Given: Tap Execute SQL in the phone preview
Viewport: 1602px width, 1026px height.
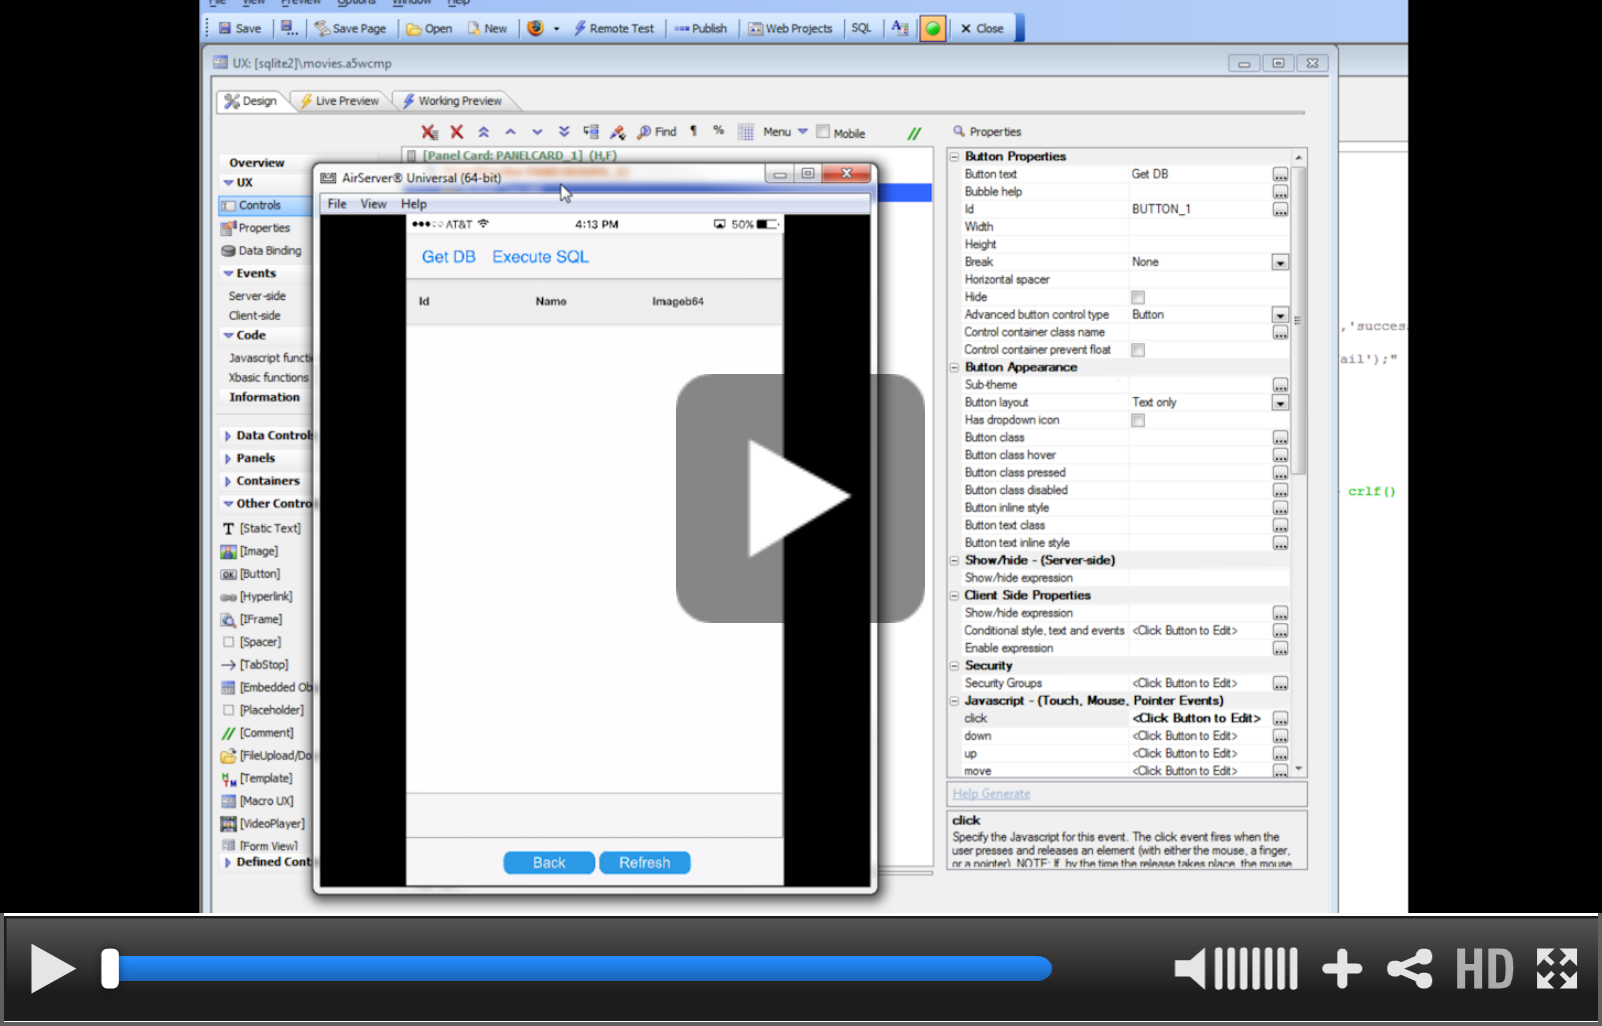Looking at the screenshot, I should click(x=540, y=257).
